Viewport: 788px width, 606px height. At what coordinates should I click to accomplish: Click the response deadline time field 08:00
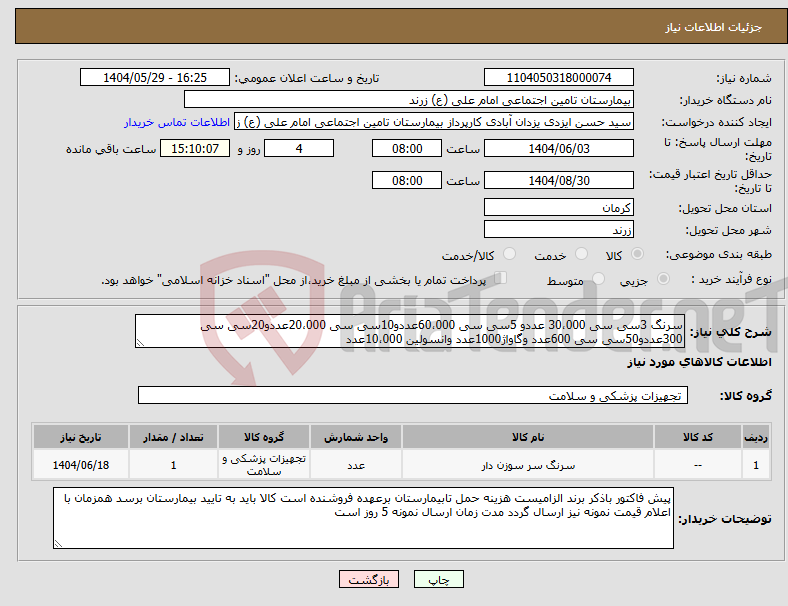407,148
